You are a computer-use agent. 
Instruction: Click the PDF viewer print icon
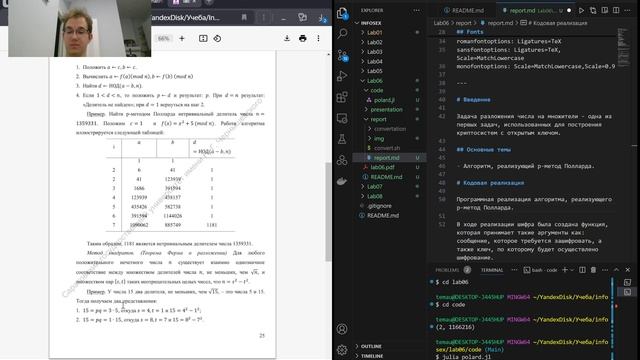tap(302, 38)
